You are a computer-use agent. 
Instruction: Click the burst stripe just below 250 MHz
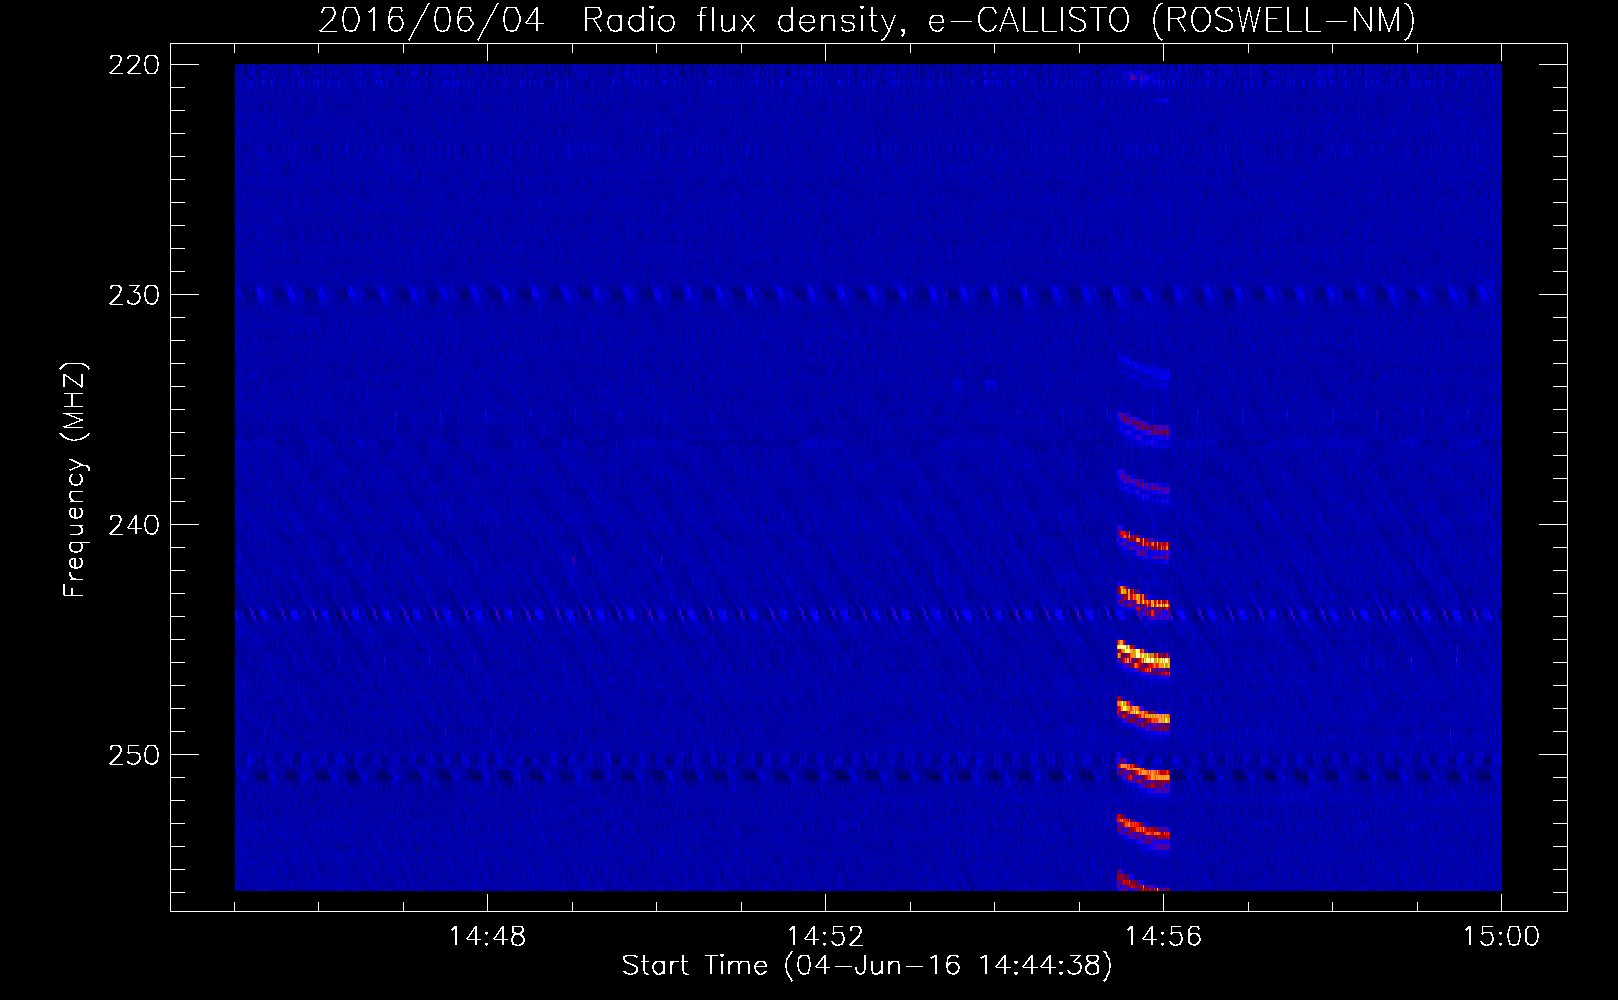[1143, 773]
